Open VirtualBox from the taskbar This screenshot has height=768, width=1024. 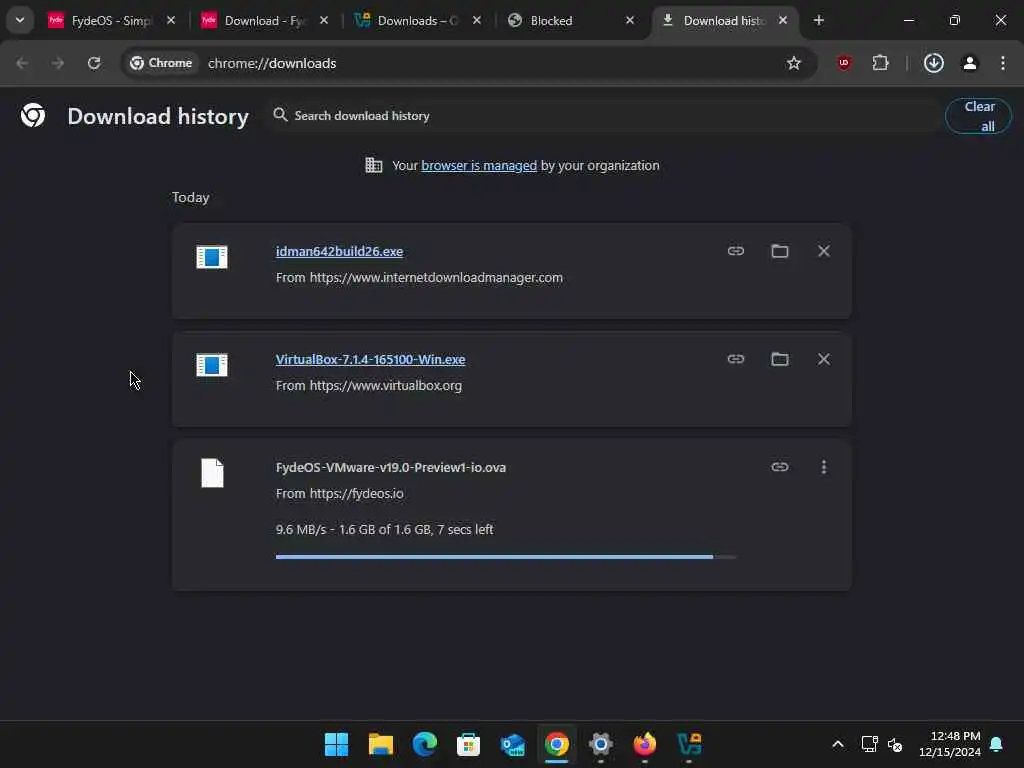click(x=689, y=744)
